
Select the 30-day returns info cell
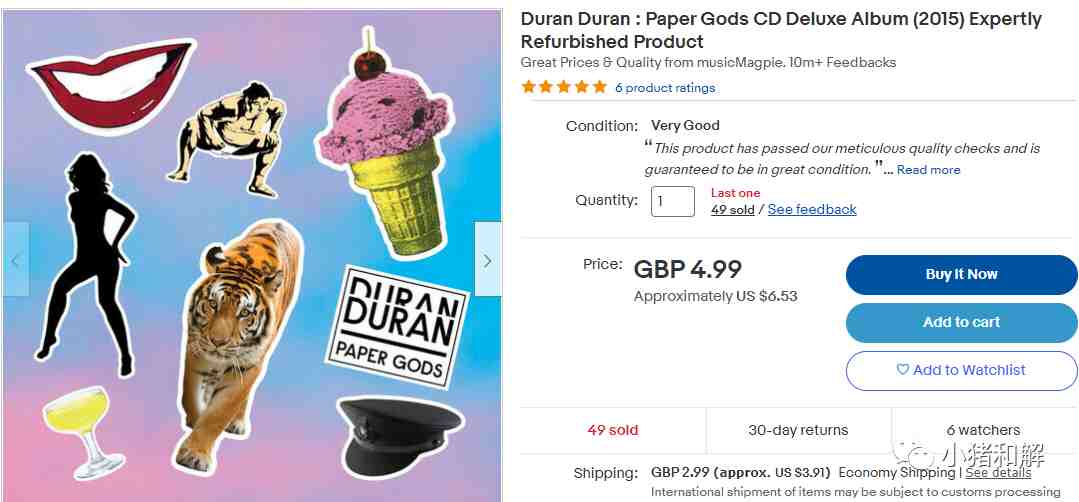click(798, 430)
